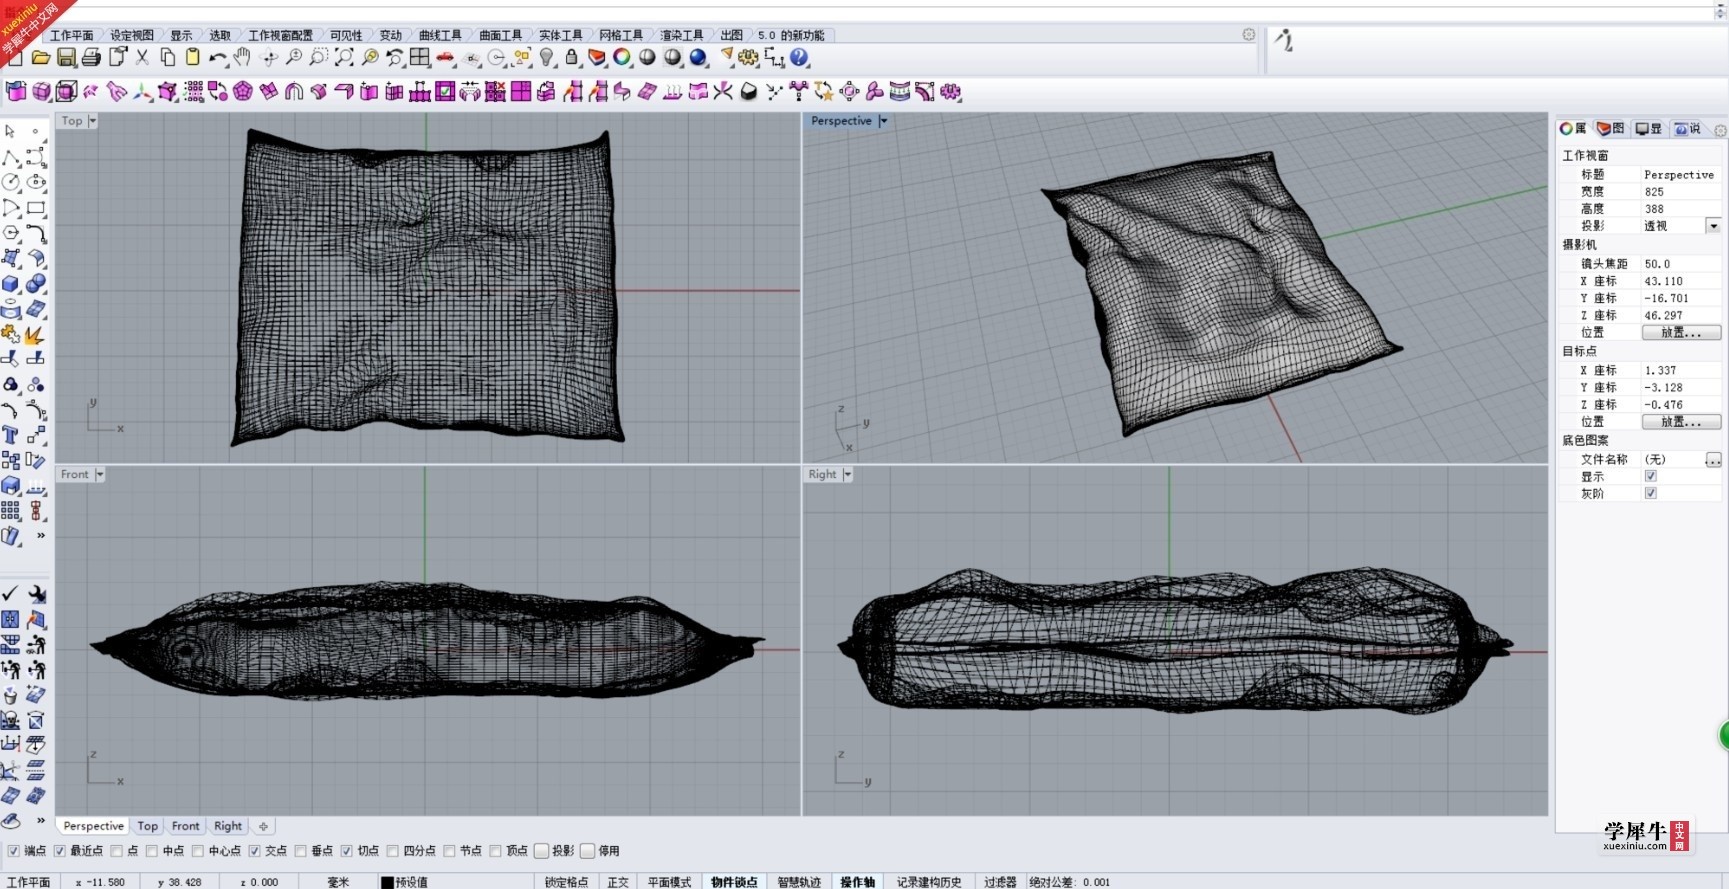Image resolution: width=1729 pixels, height=889 pixels.
Task: Click 放置 button under 目标点 section
Action: (1681, 422)
